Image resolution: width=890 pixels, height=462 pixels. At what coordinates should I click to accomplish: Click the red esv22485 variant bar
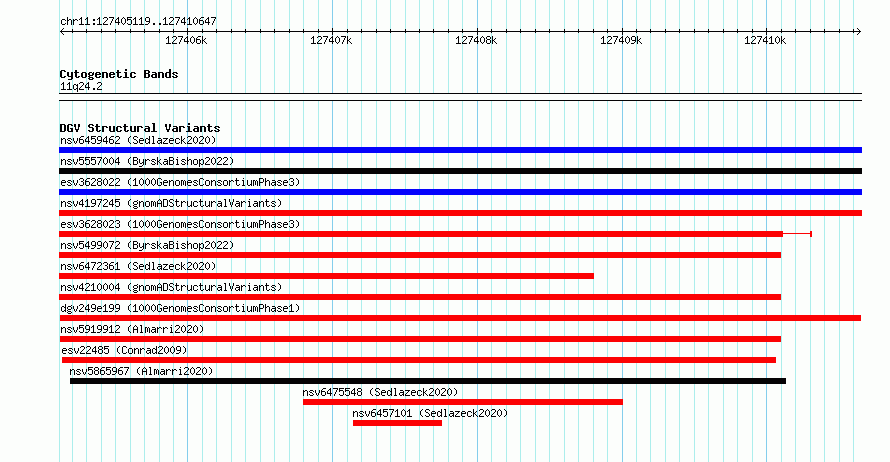click(419, 360)
